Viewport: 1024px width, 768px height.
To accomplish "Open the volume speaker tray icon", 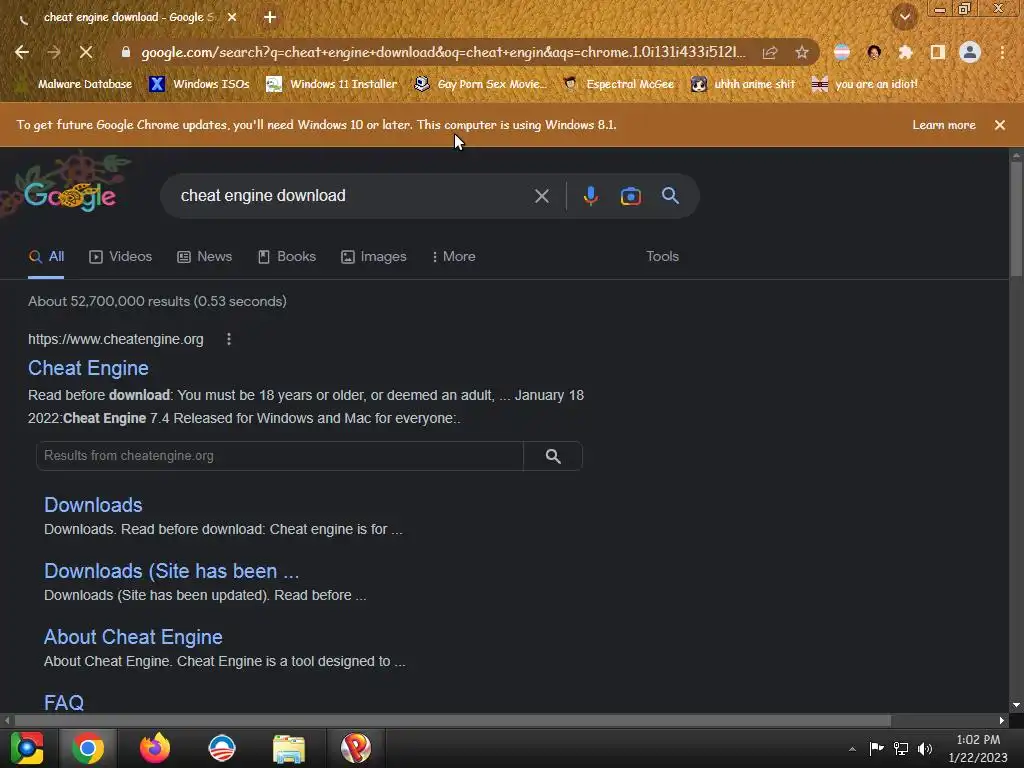I will (925, 748).
